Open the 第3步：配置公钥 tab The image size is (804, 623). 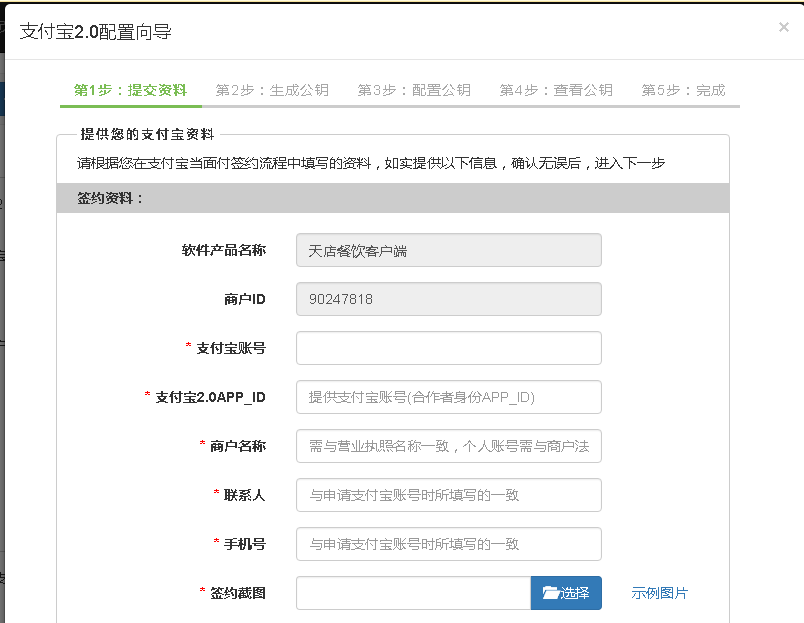(x=414, y=90)
